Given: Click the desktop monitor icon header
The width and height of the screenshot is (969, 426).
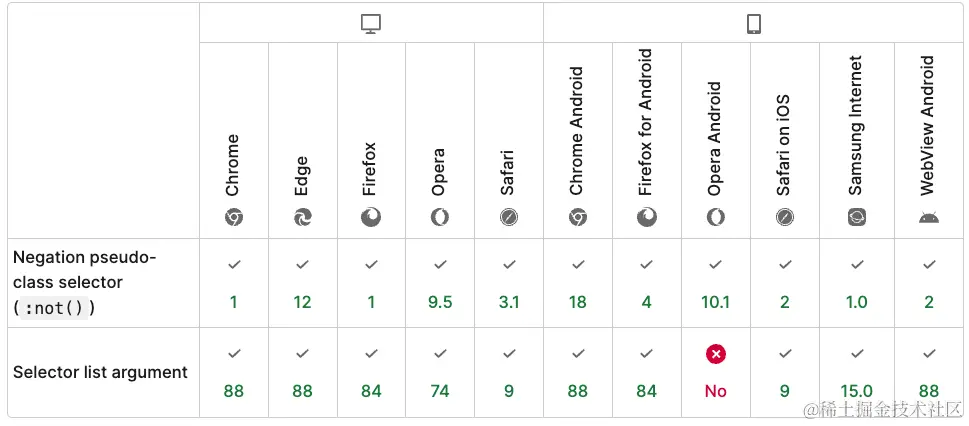Looking at the screenshot, I should (371, 24).
